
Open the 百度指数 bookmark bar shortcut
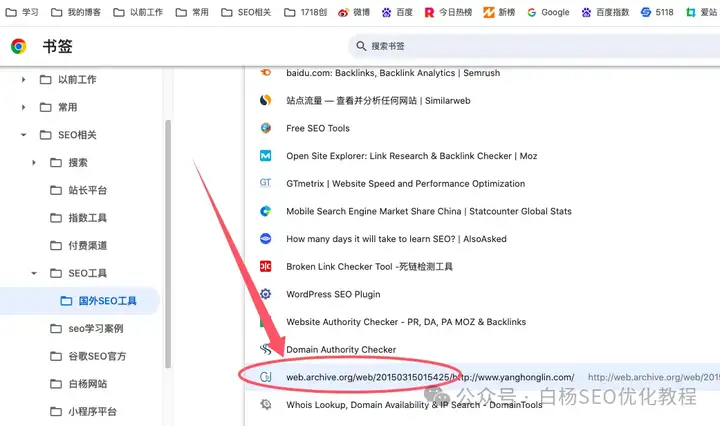[x=605, y=12]
